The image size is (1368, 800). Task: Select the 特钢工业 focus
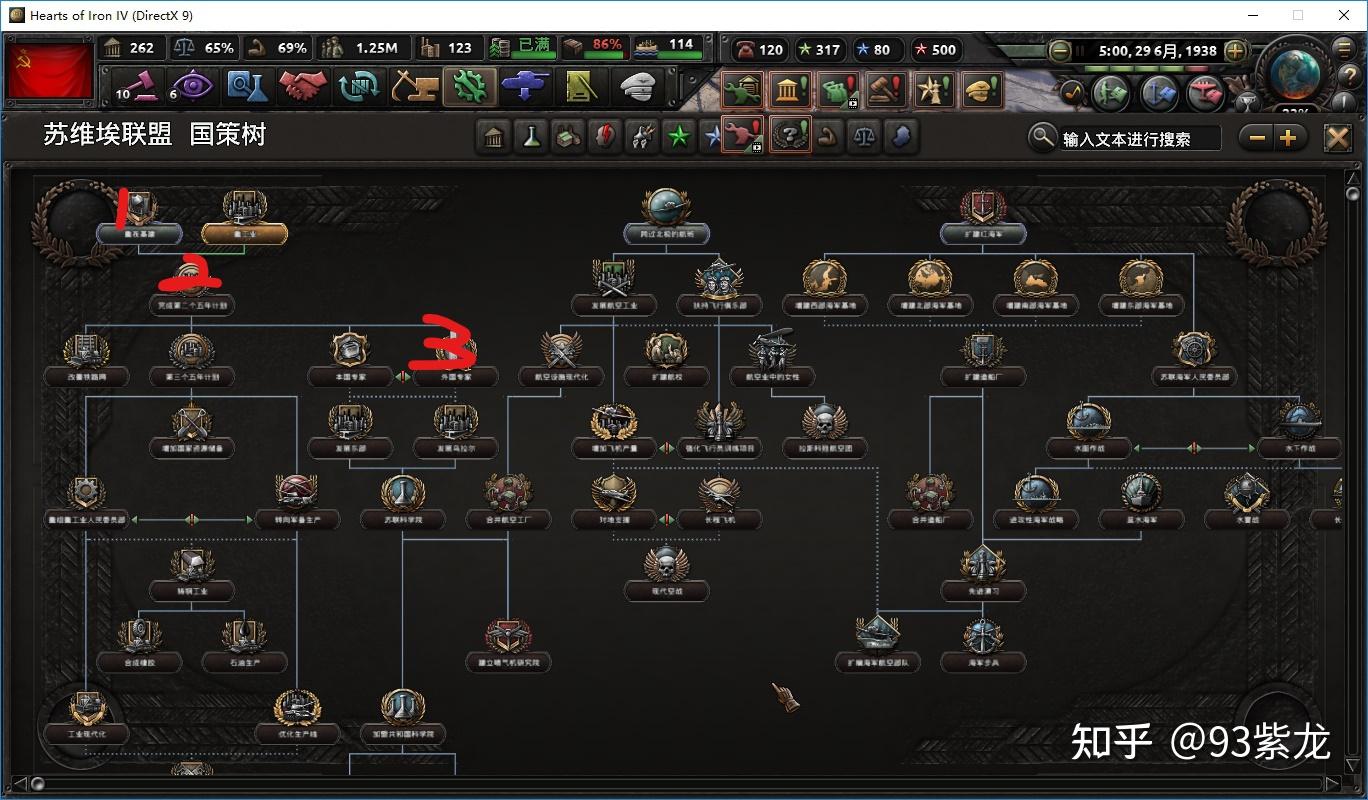click(x=192, y=575)
